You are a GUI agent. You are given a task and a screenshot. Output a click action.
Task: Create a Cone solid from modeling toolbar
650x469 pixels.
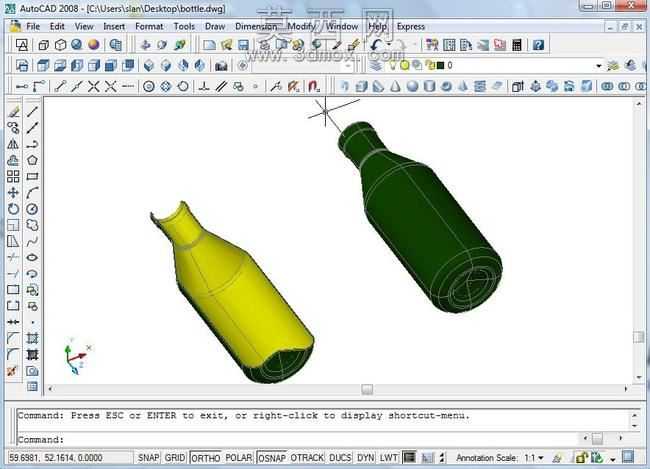(x=395, y=86)
